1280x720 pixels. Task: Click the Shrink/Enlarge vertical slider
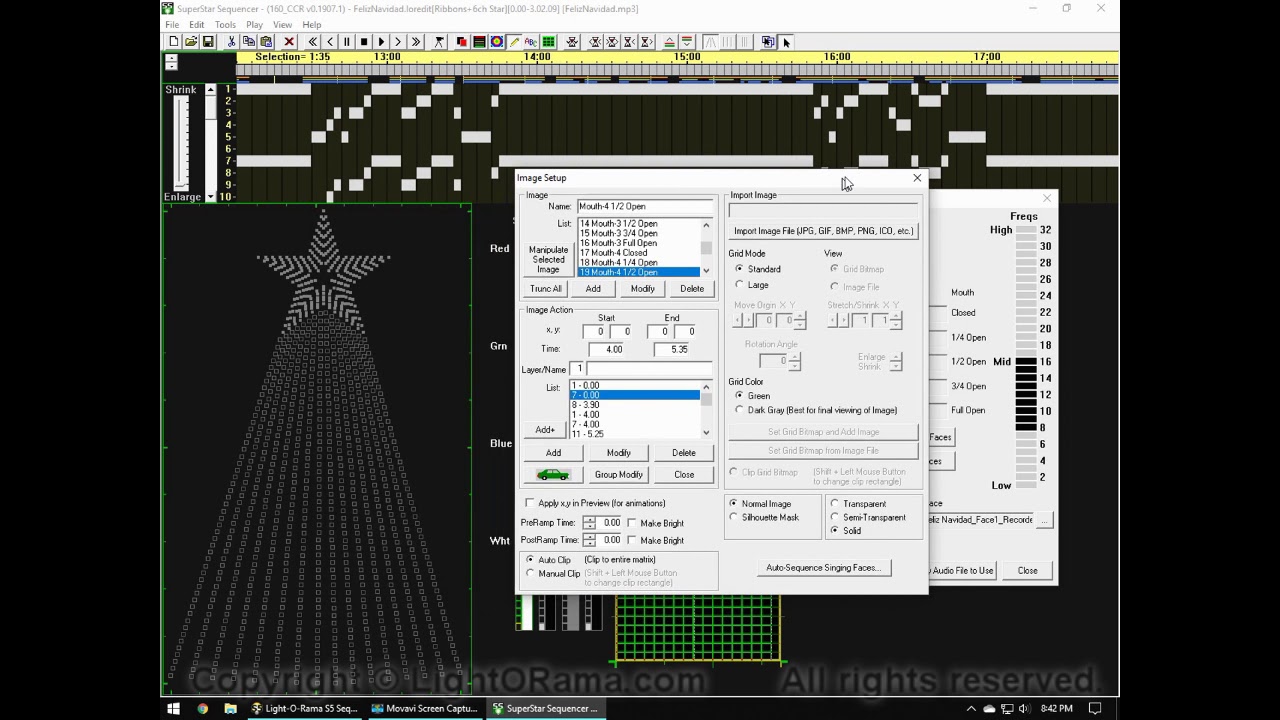point(181,143)
